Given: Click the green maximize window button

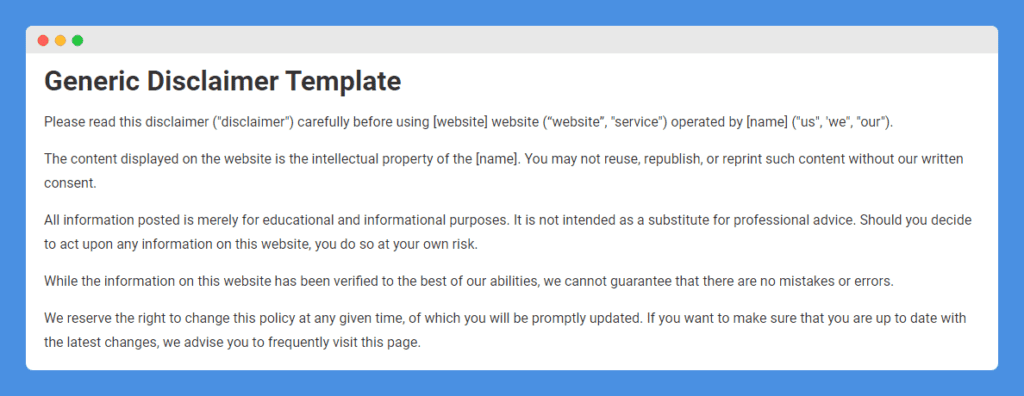Looking at the screenshot, I should 78,41.
